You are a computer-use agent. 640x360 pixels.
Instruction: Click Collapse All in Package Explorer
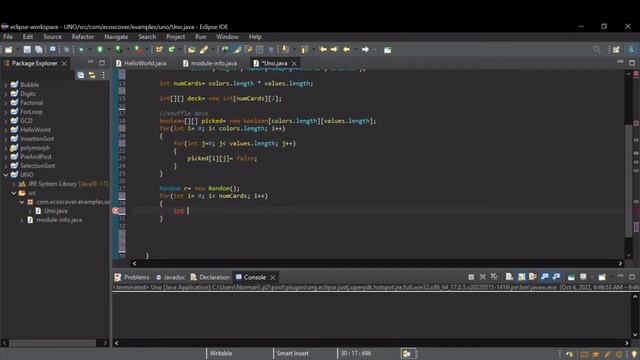click(81, 75)
